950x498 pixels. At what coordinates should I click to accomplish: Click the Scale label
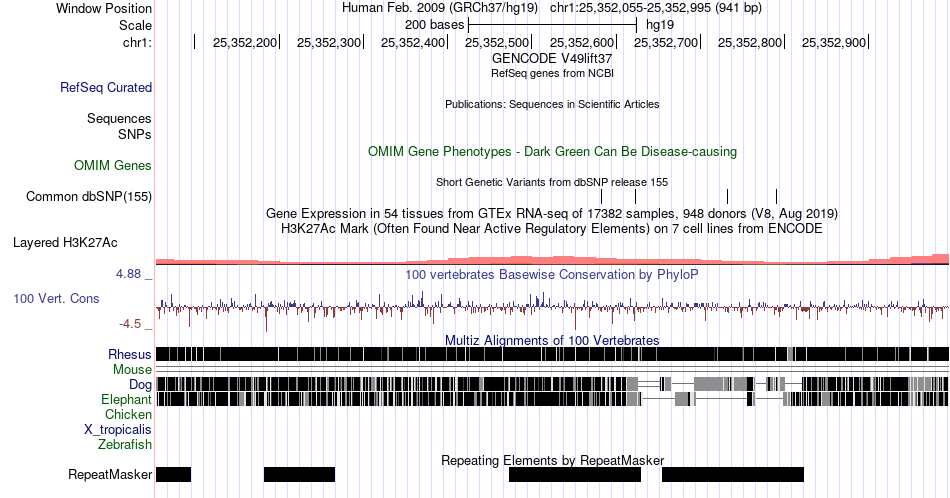136,25
